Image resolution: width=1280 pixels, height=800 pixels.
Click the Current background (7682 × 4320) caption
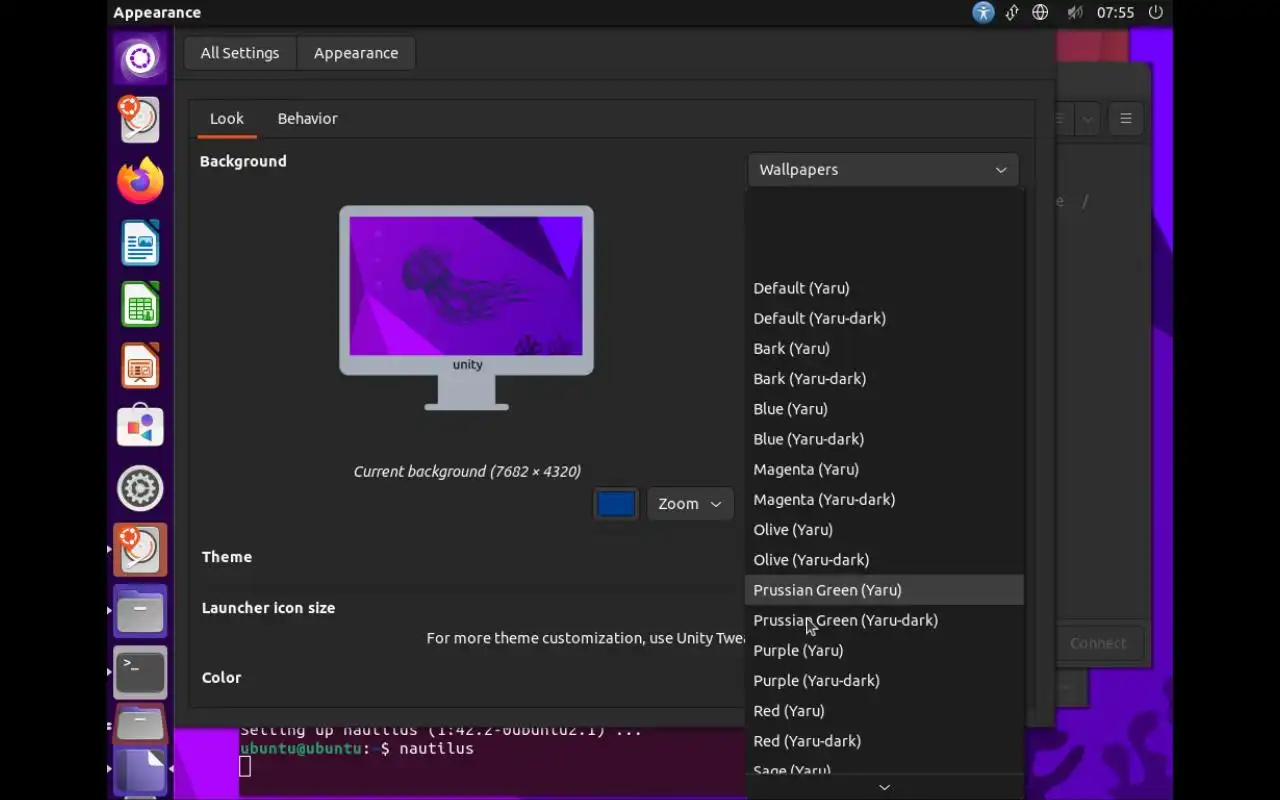(x=467, y=471)
